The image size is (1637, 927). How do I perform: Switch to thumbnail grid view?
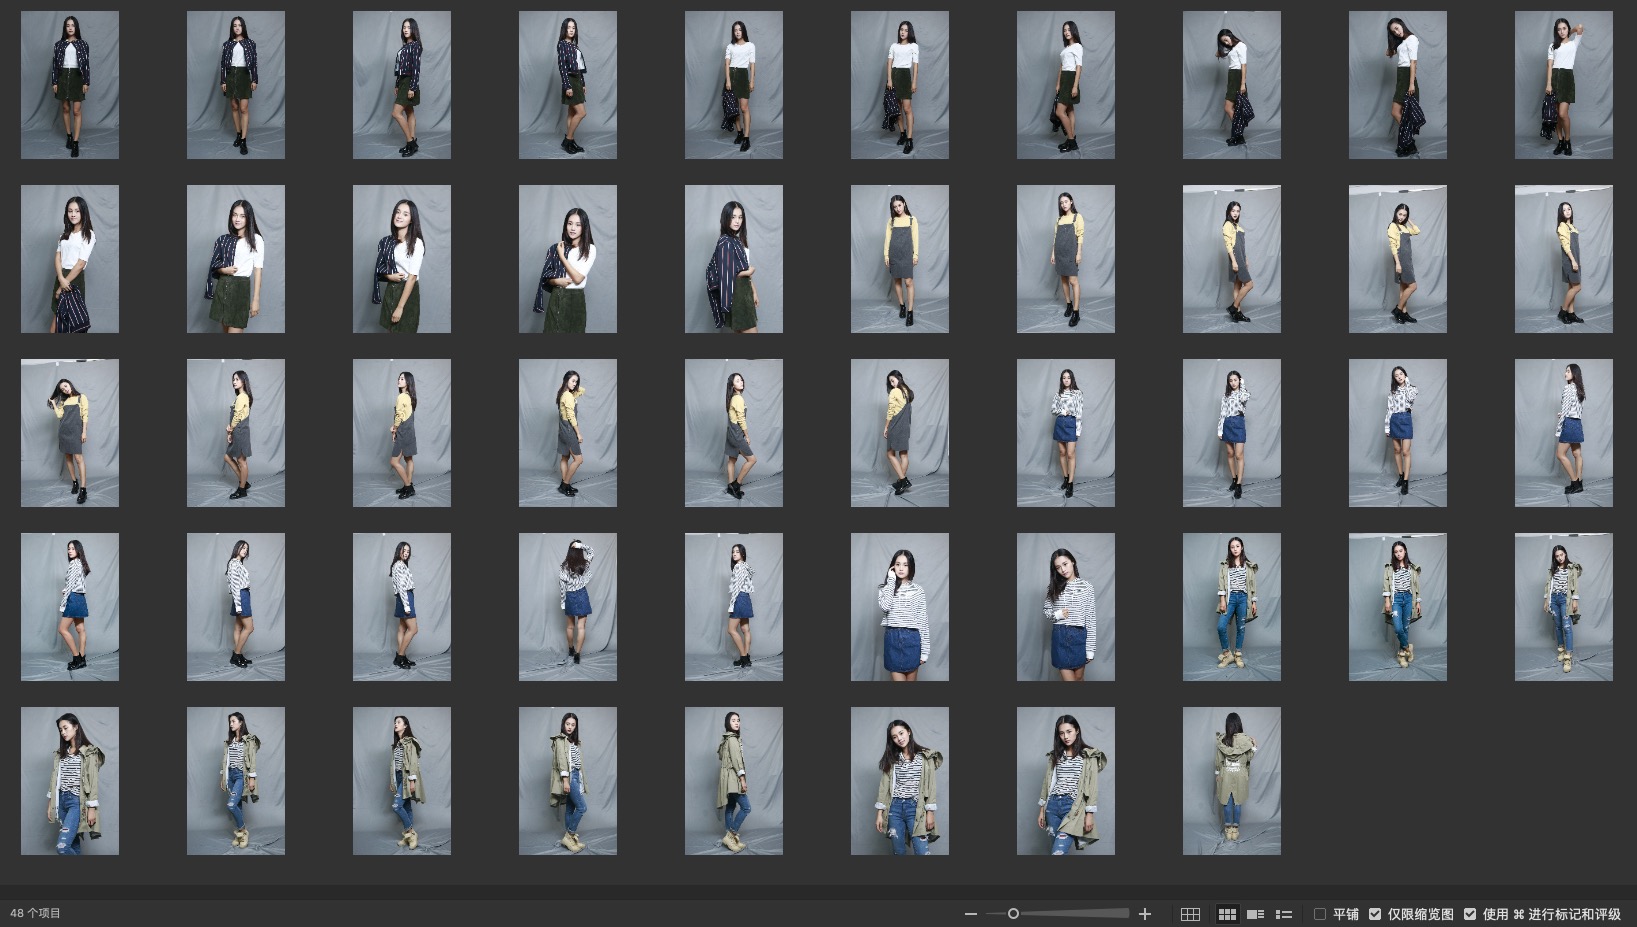pos(1227,914)
